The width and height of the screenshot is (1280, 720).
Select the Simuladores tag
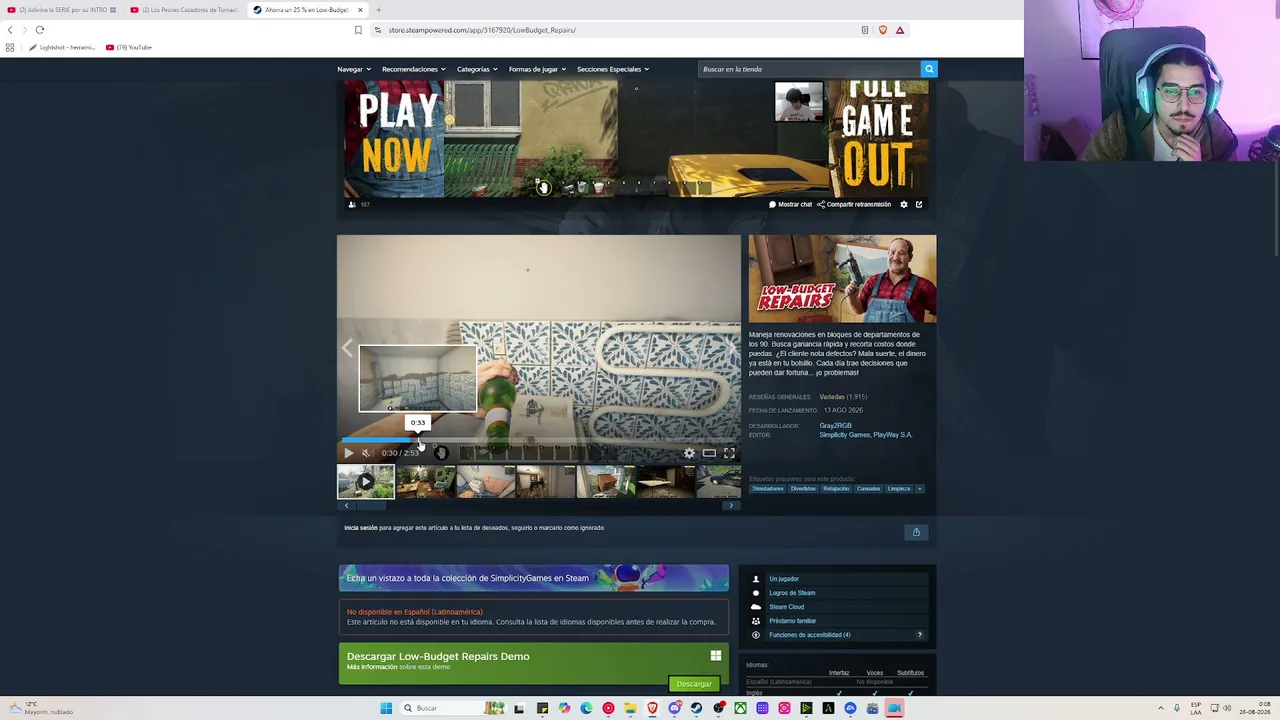[x=768, y=489]
